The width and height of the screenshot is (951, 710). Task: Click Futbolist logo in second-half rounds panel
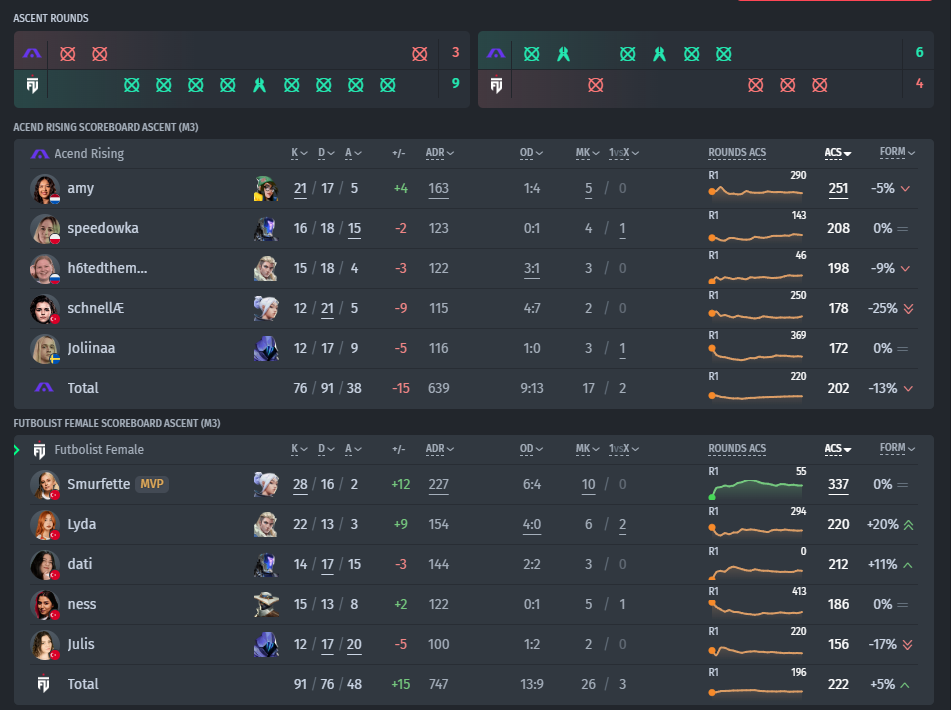tap(496, 85)
